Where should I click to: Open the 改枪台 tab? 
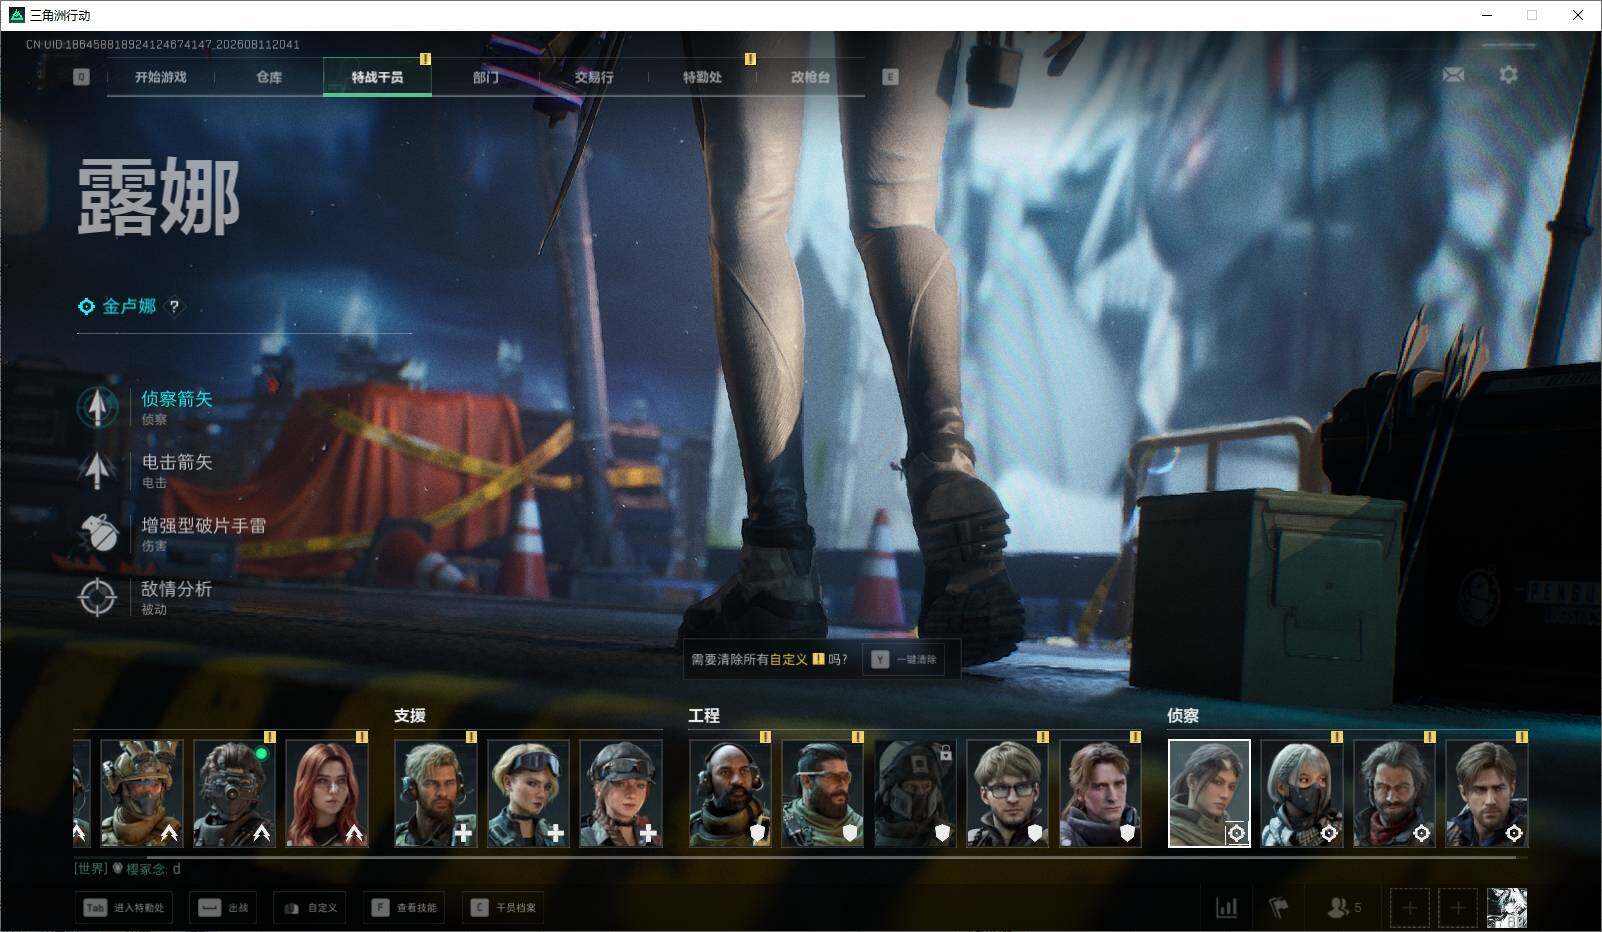[810, 77]
